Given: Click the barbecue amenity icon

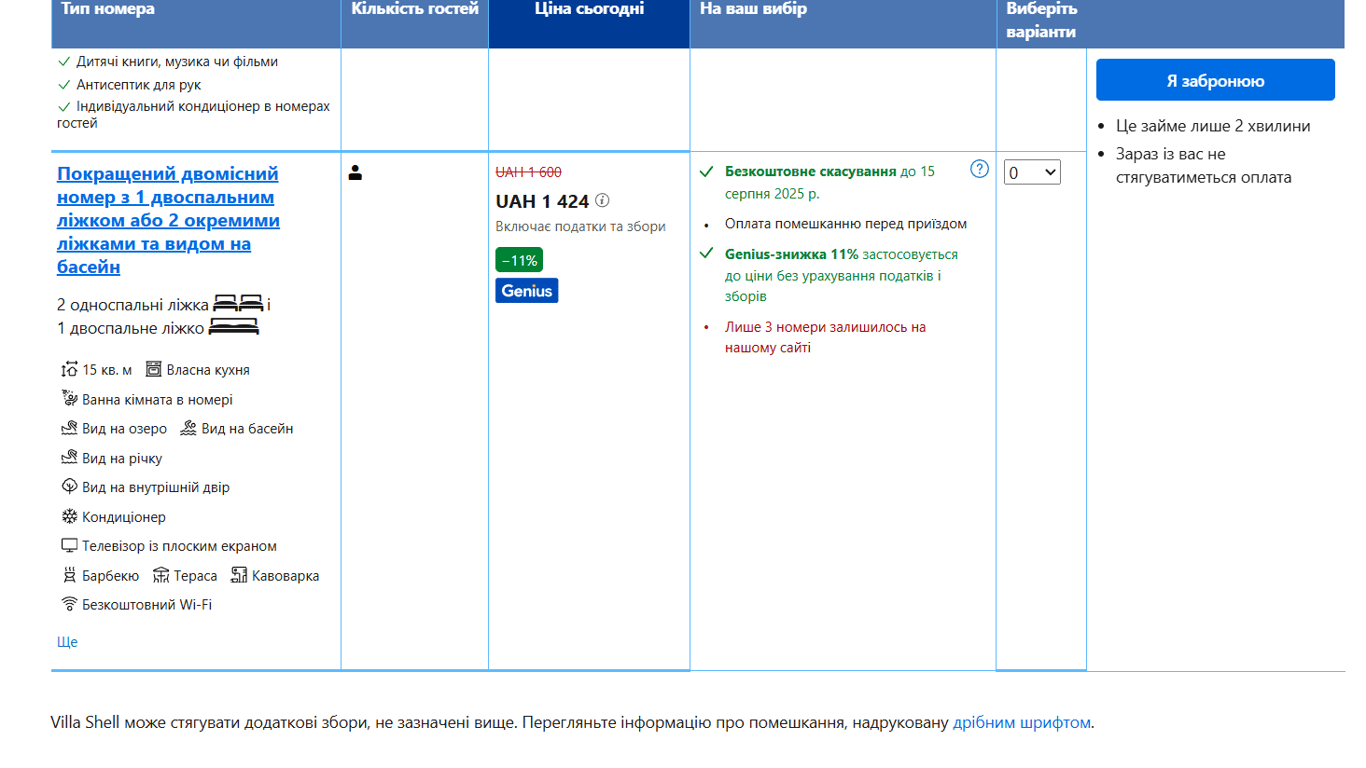Looking at the screenshot, I should click(69, 575).
